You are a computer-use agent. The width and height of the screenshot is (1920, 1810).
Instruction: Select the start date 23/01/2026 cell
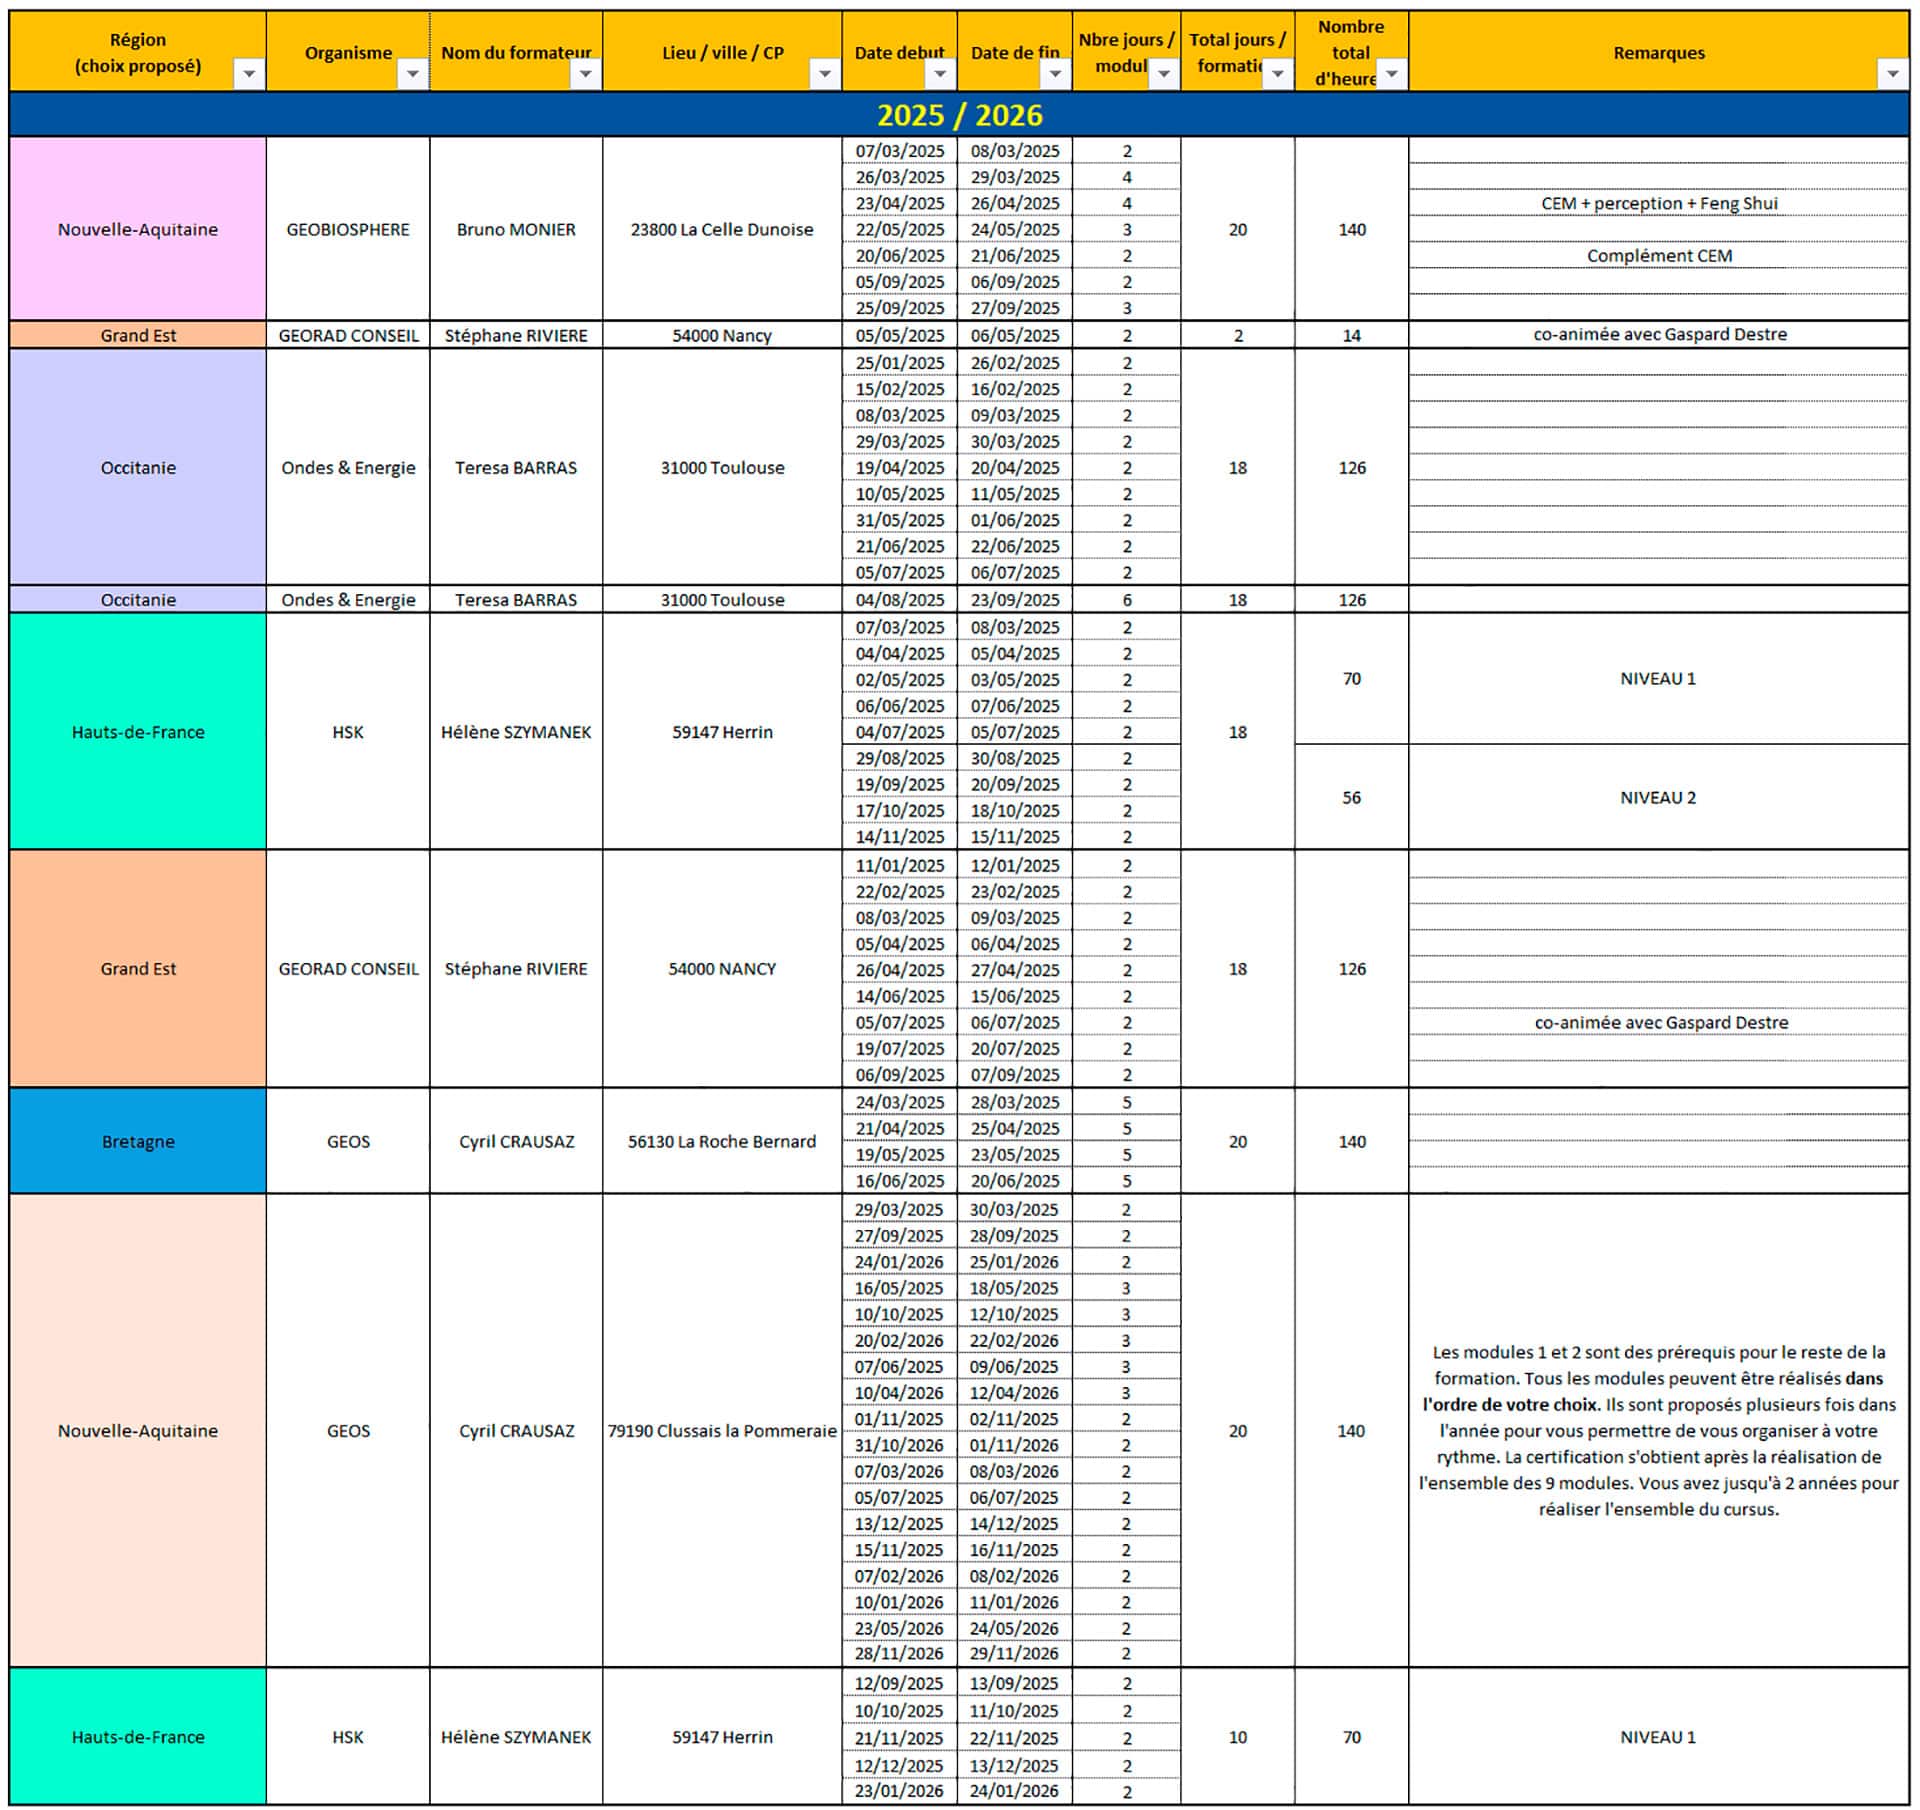pyautogui.click(x=900, y=1790)
